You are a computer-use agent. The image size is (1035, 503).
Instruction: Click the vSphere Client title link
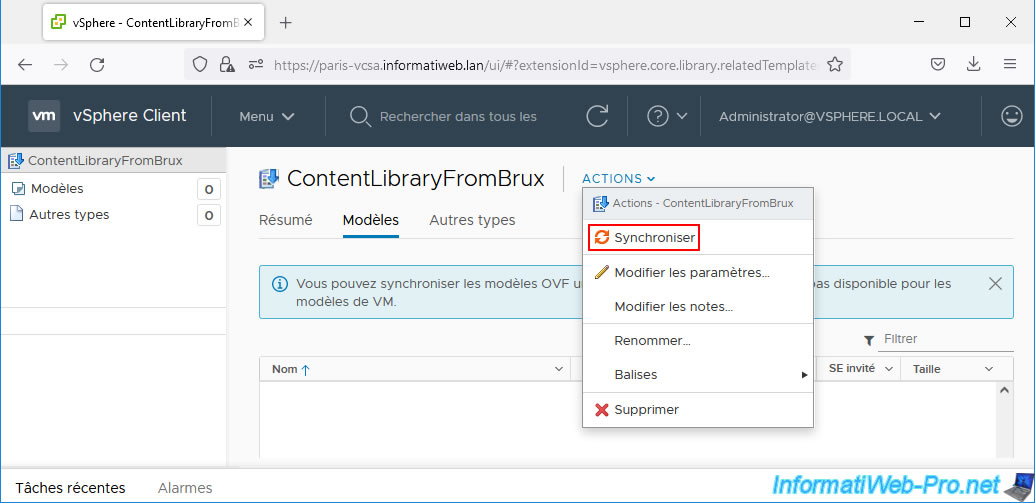(130, 116)
